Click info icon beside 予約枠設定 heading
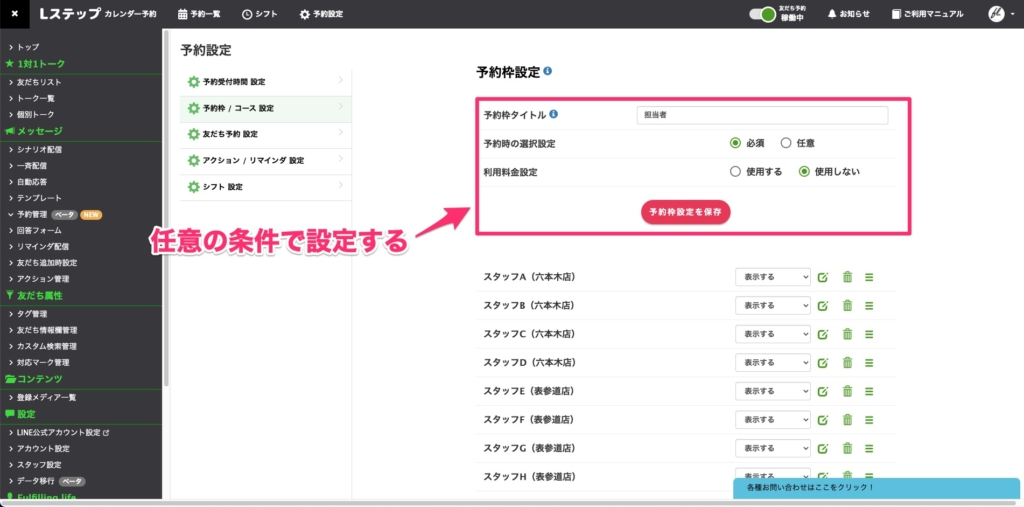This screenshot has width=1024, height=507. point(548,72)
